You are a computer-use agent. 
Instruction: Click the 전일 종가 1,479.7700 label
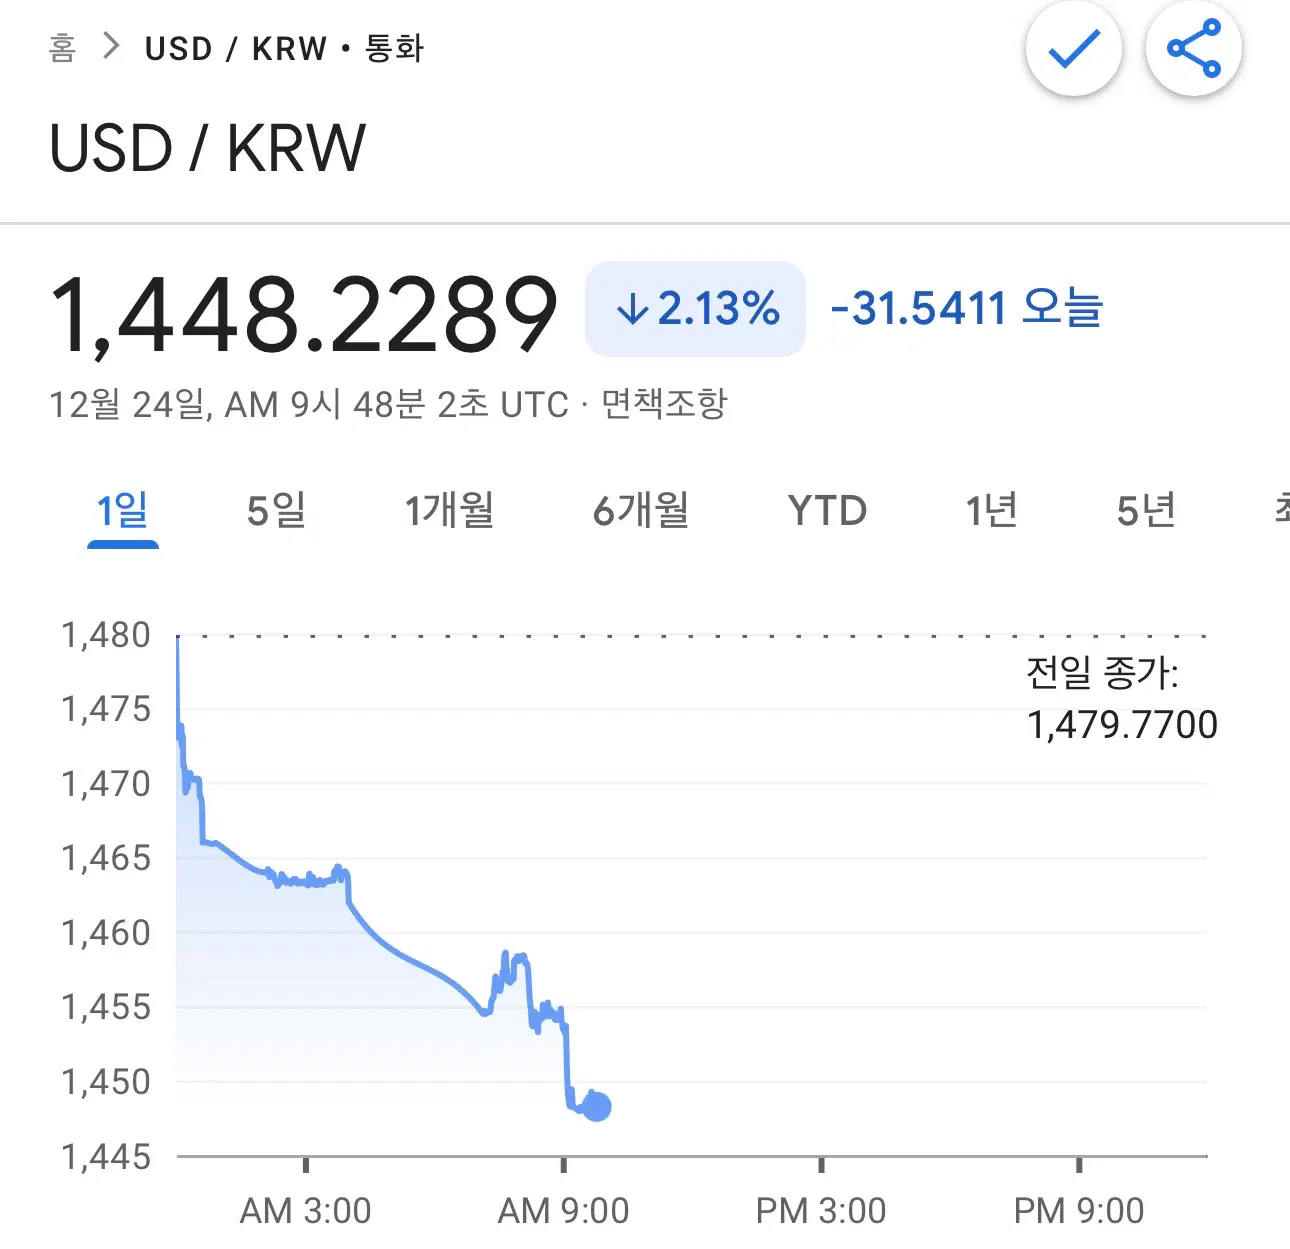[x=1121, y=699]
